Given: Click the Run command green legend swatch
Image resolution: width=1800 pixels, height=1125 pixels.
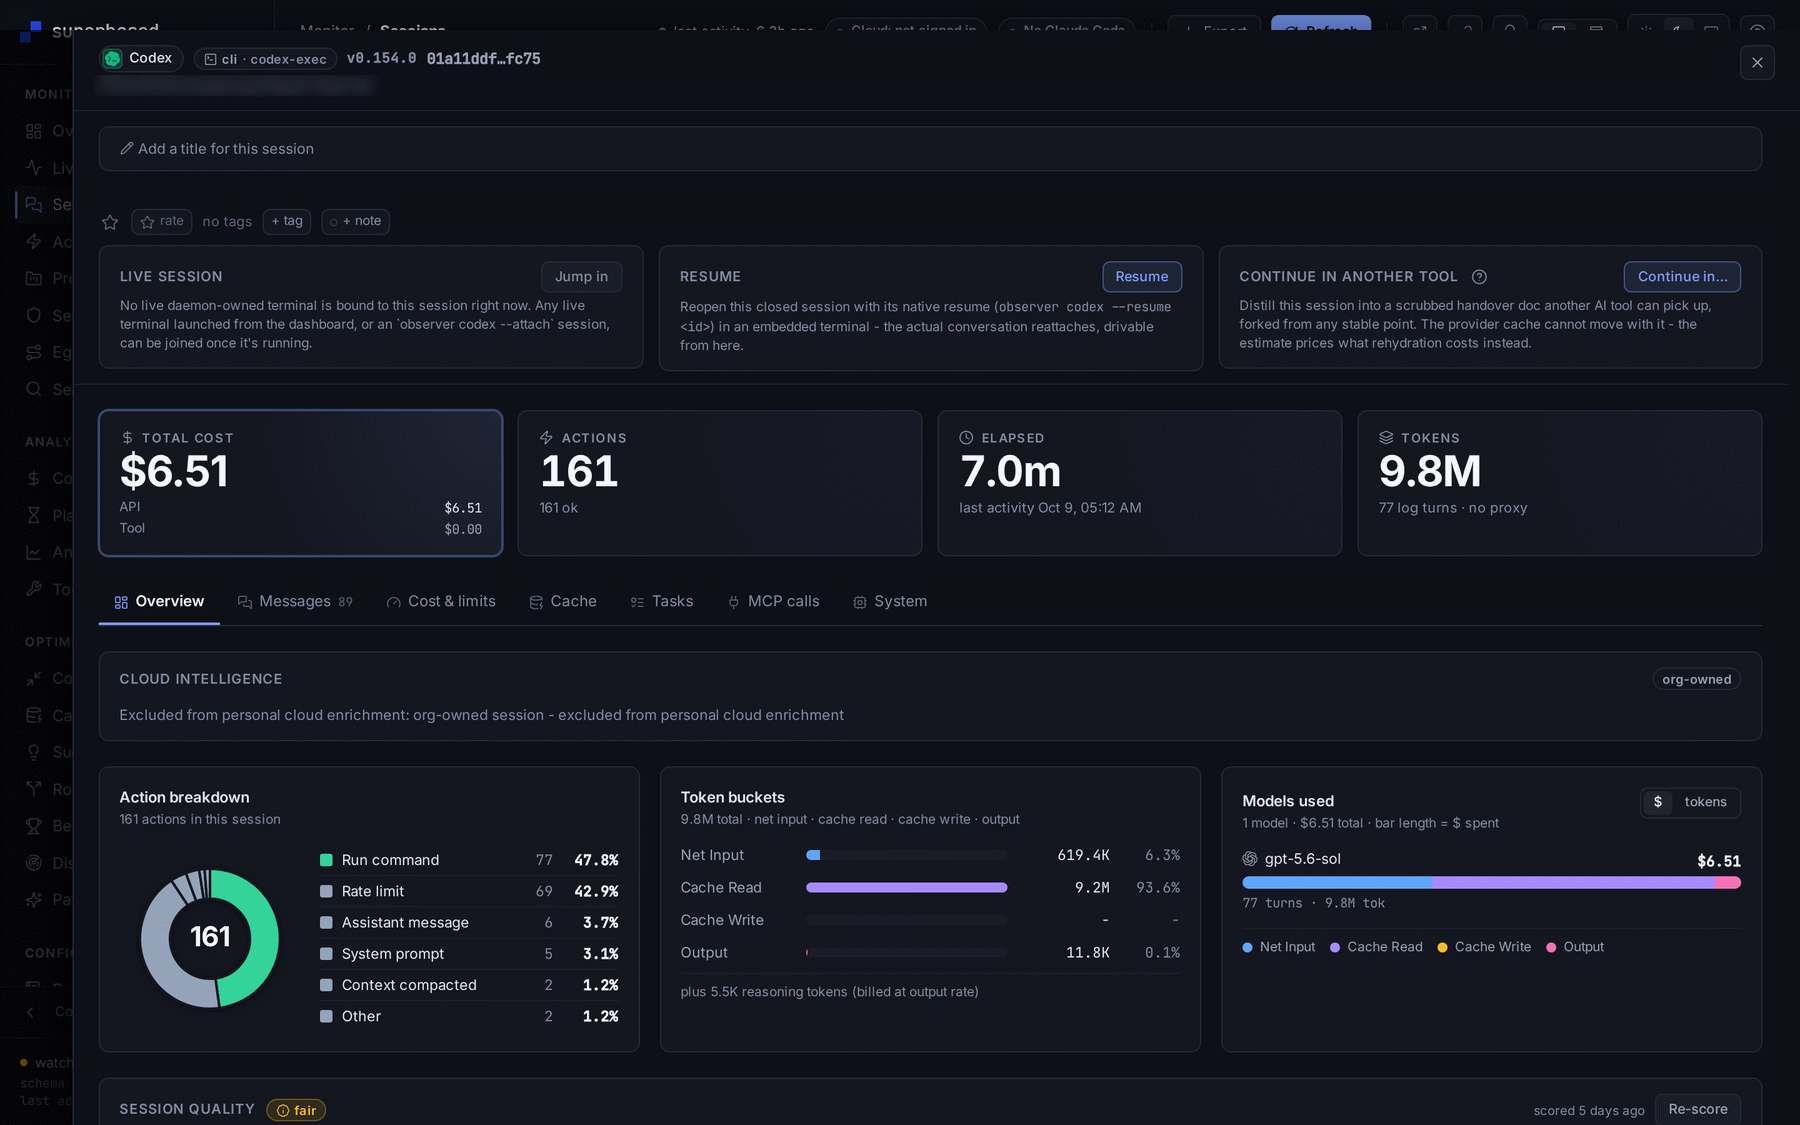Looking at the screenshot, I should point(326,860).
